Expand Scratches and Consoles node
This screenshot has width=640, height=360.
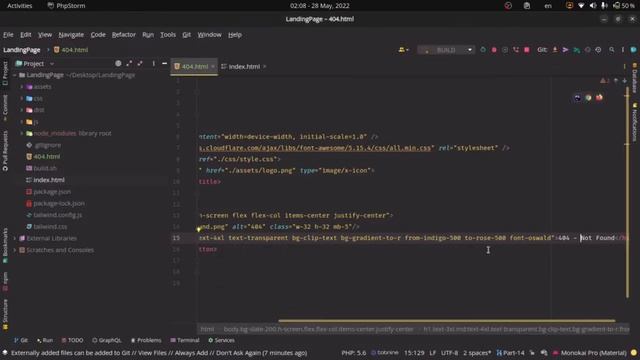point(15,250)
